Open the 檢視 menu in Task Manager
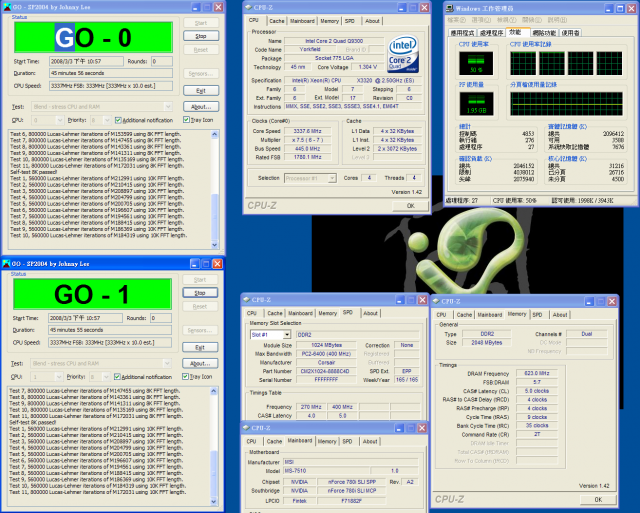This screenshot has height=513, width=640. pos(506,20)
